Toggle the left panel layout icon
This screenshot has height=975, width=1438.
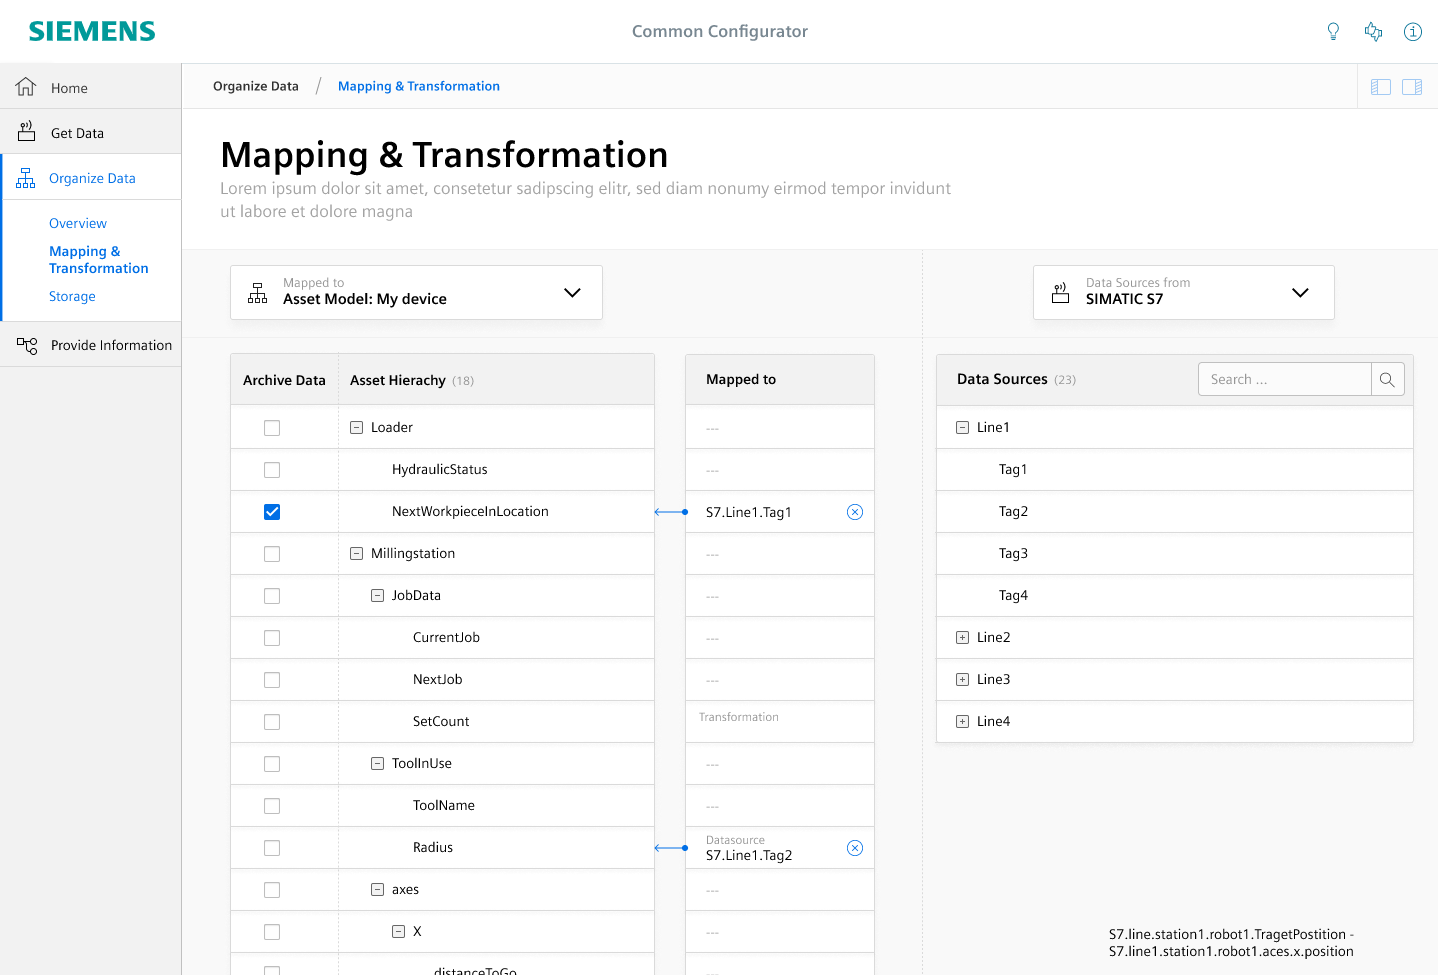click(1380, 87)
